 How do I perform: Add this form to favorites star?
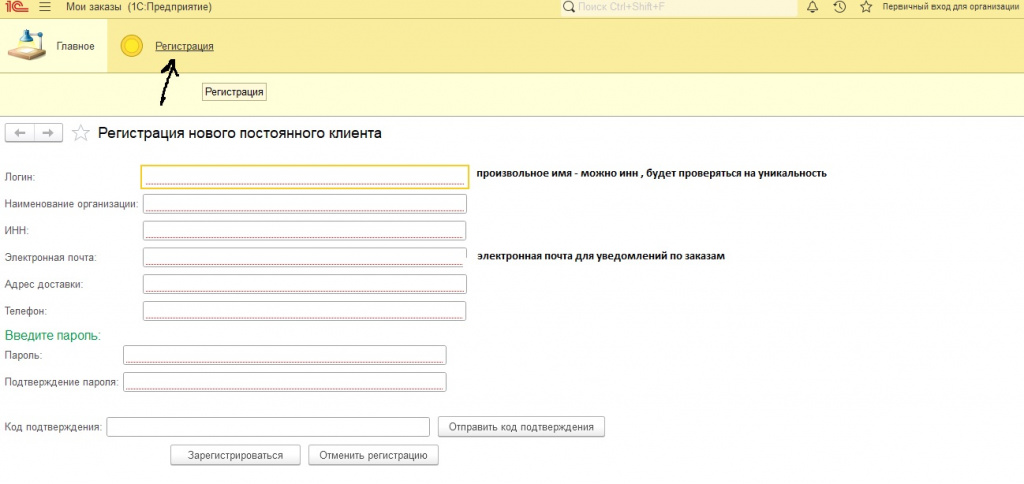click(81, 133)
